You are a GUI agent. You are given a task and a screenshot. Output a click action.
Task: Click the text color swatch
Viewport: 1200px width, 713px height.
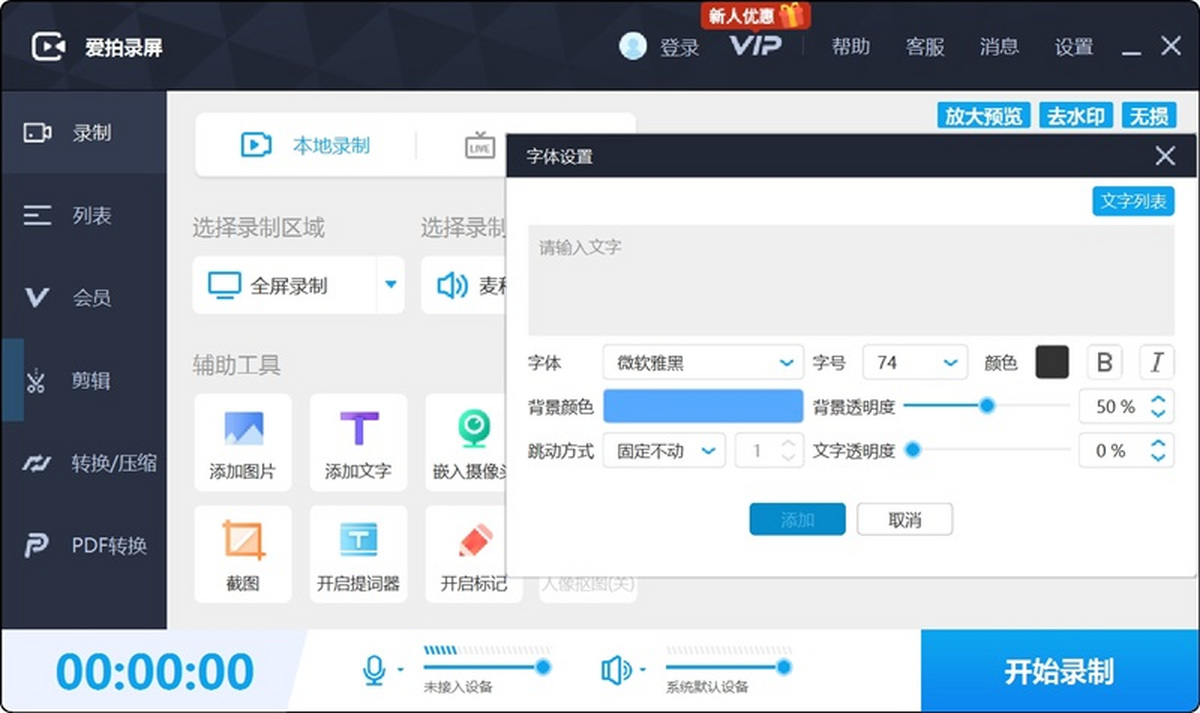[x=1052, y=362]
